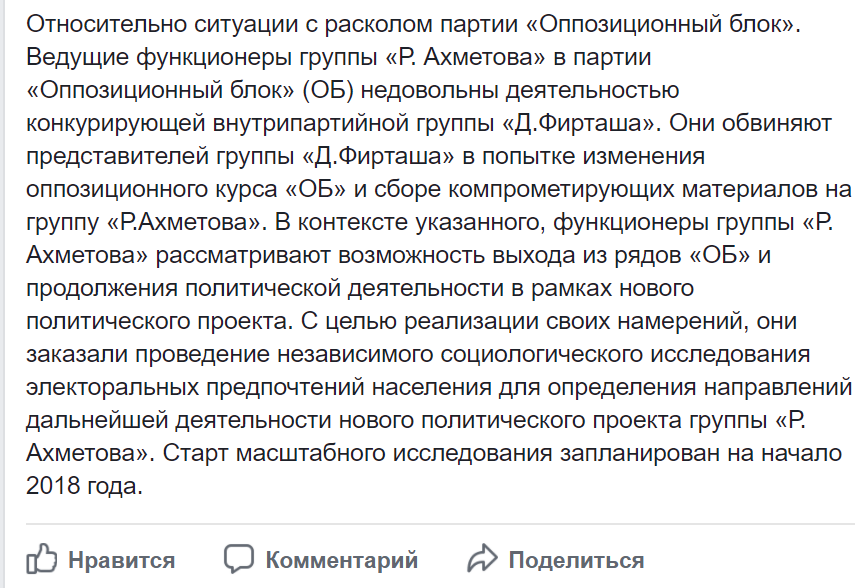The width and height of the screenshot is (857, 588).
Task: Click «2018 года» ending the post
Action: 84,486
